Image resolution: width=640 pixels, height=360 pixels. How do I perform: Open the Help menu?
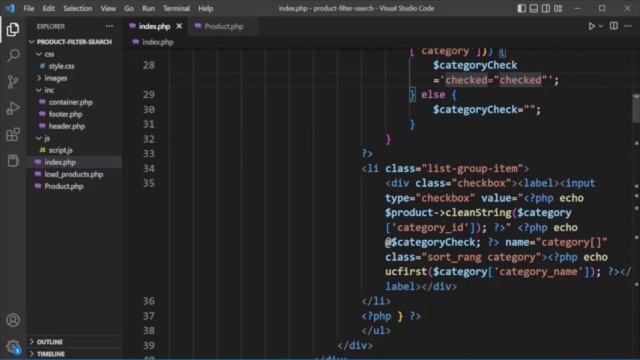point(206,8)
